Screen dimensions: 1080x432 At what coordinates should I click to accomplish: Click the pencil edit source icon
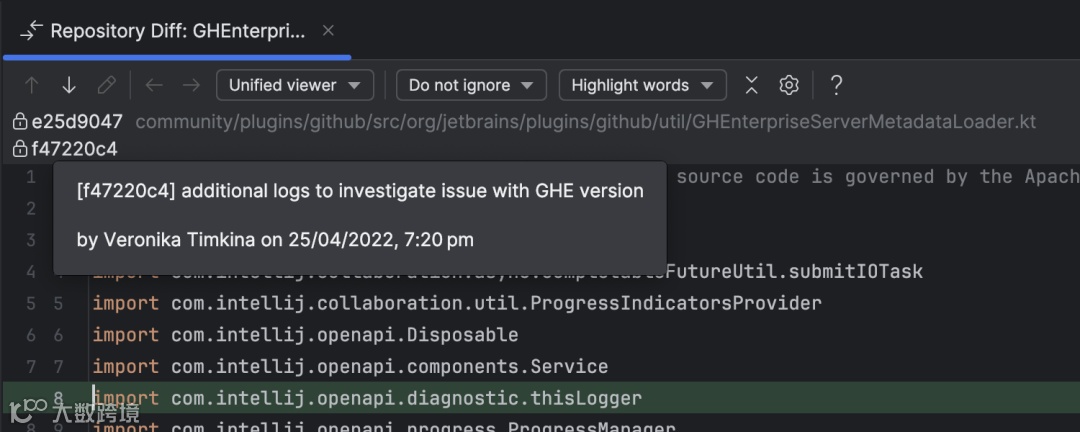point(106,85)
